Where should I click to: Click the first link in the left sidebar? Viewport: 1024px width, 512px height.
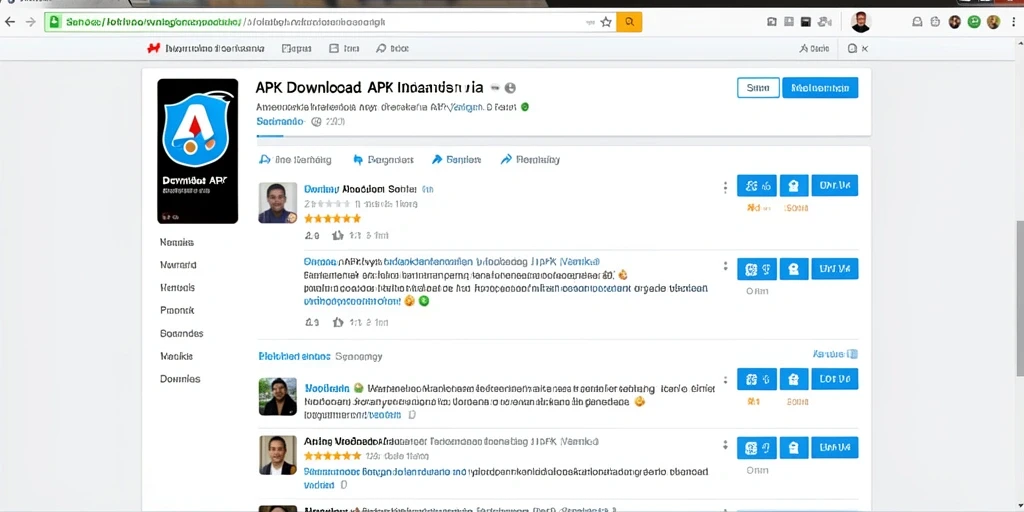[177, 242]
